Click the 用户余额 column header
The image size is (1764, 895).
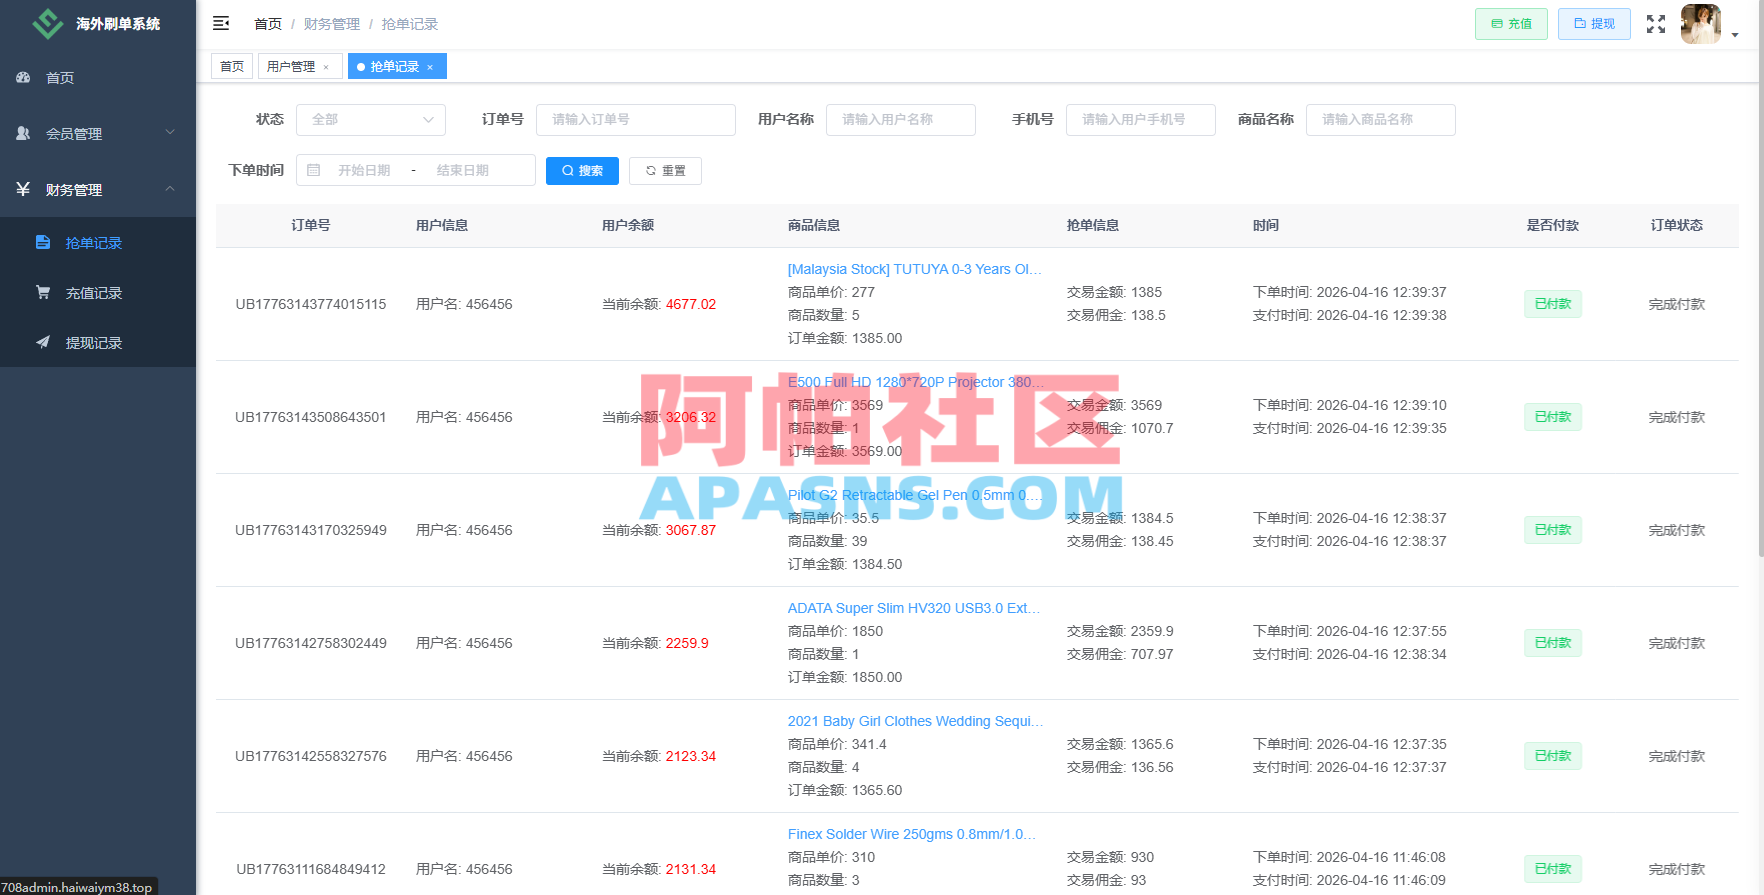[x=628, y=225]
